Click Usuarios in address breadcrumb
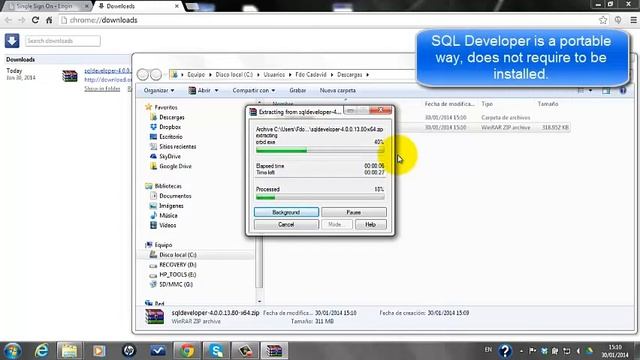 point(274,75)
